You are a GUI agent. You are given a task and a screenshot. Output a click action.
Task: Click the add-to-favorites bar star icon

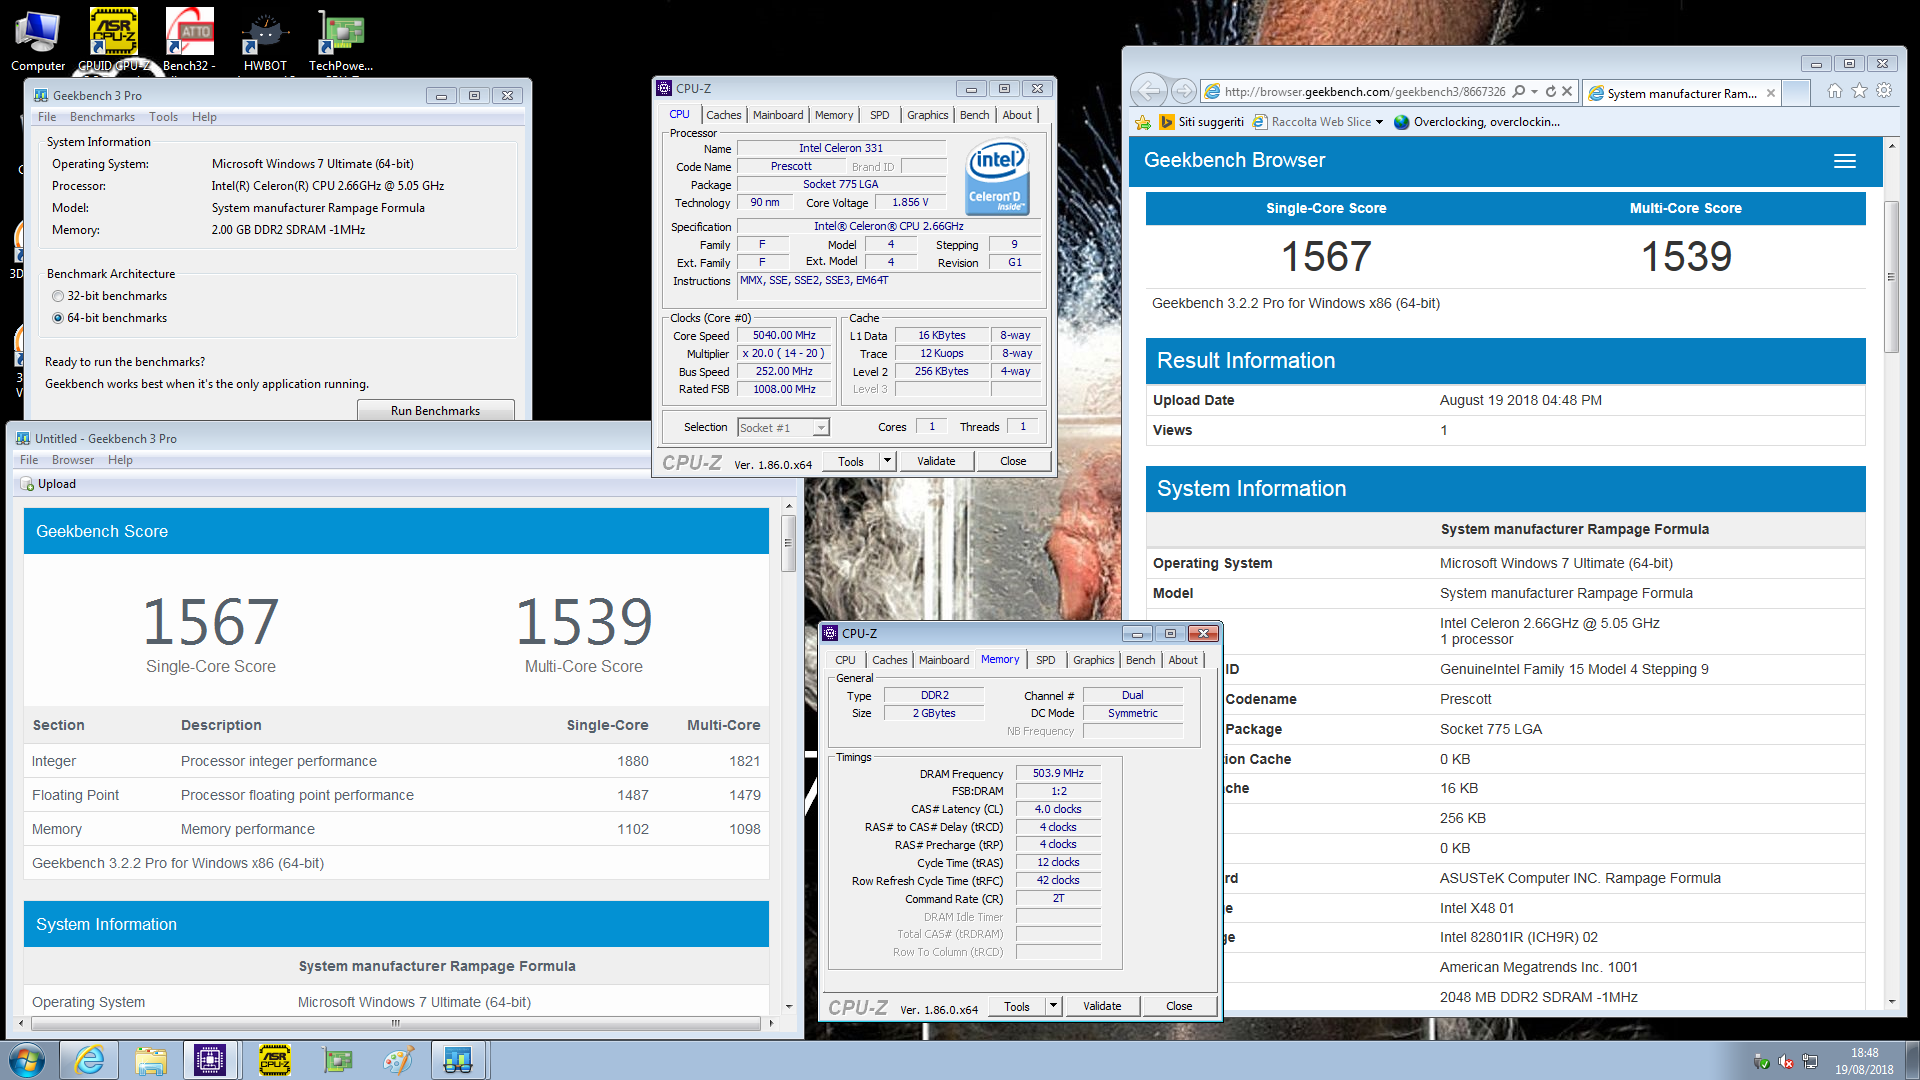click(1143, 122)
